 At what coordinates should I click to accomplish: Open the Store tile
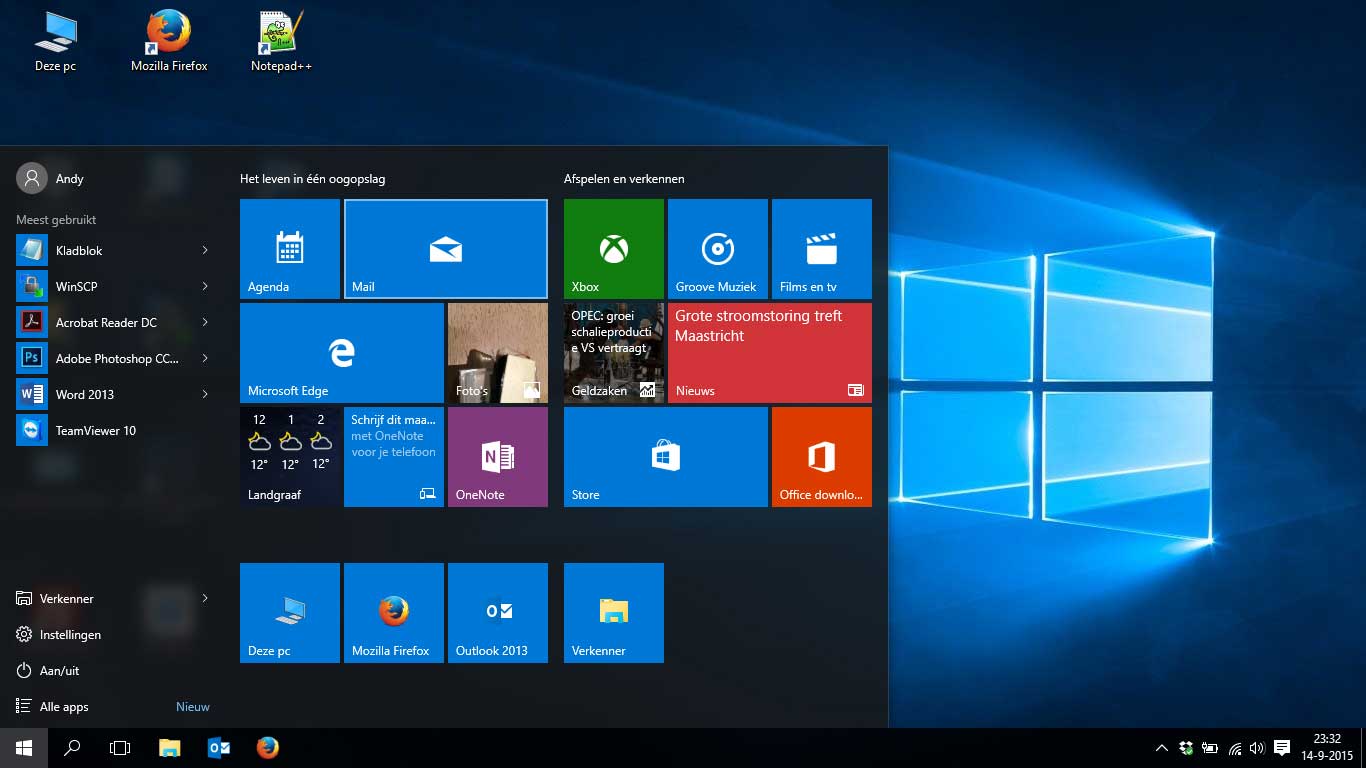(x=666, y=457)
